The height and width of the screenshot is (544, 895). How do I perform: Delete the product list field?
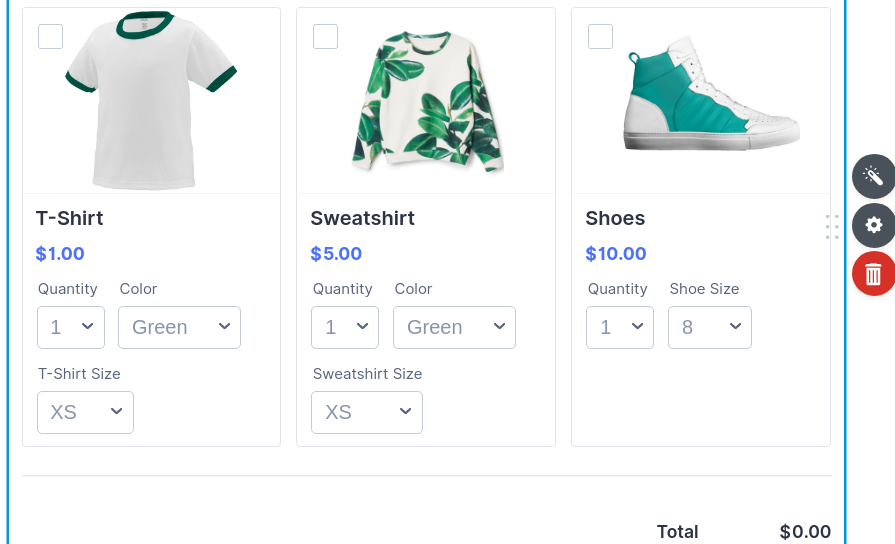coord(873,273)
